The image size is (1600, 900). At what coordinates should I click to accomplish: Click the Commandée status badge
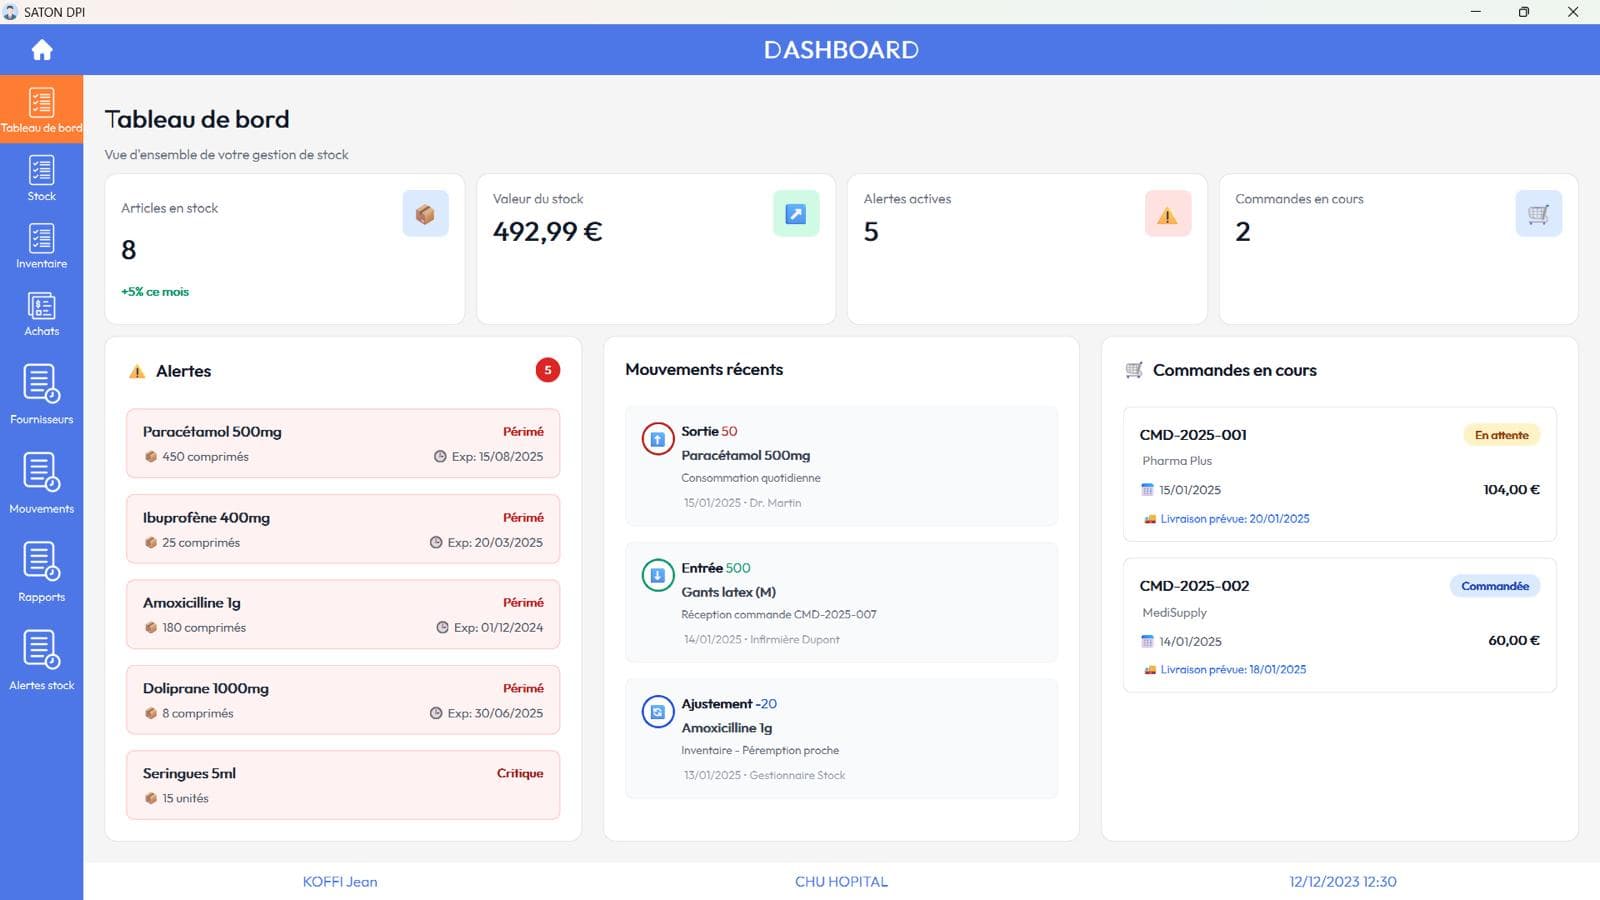pyautogui.click(x=1495, y=586)
